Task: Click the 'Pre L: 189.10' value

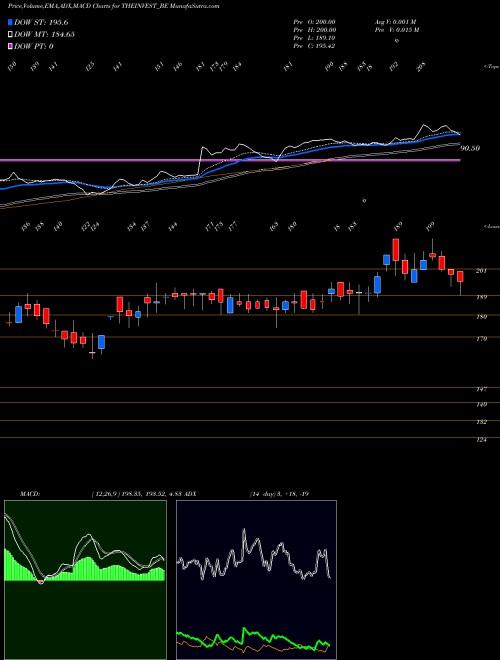Action: 314,38
